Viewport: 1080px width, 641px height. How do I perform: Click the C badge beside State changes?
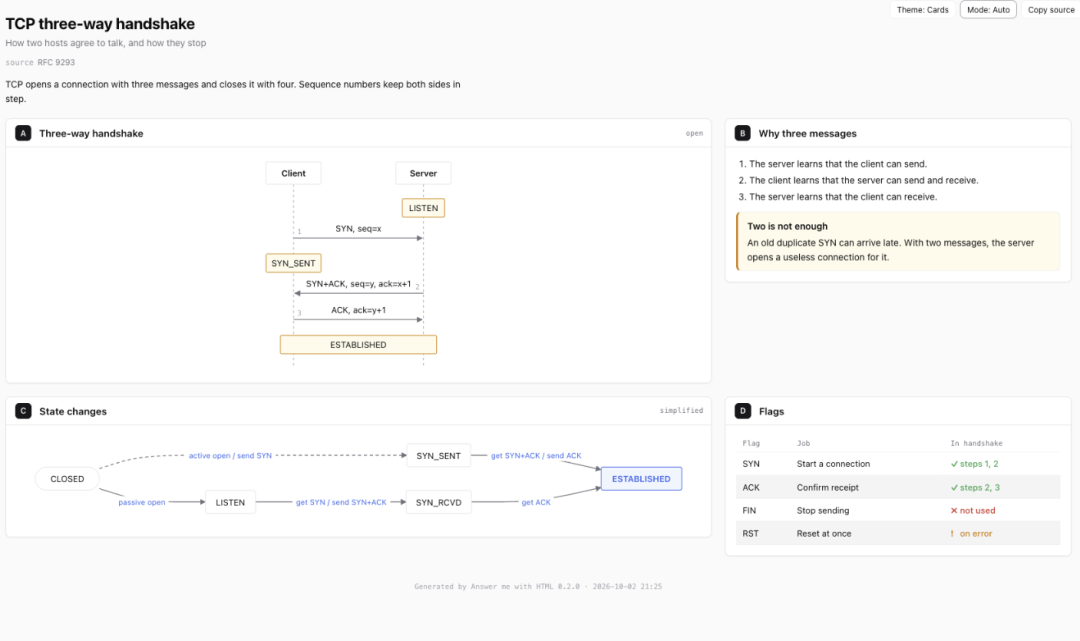[23, 411]
